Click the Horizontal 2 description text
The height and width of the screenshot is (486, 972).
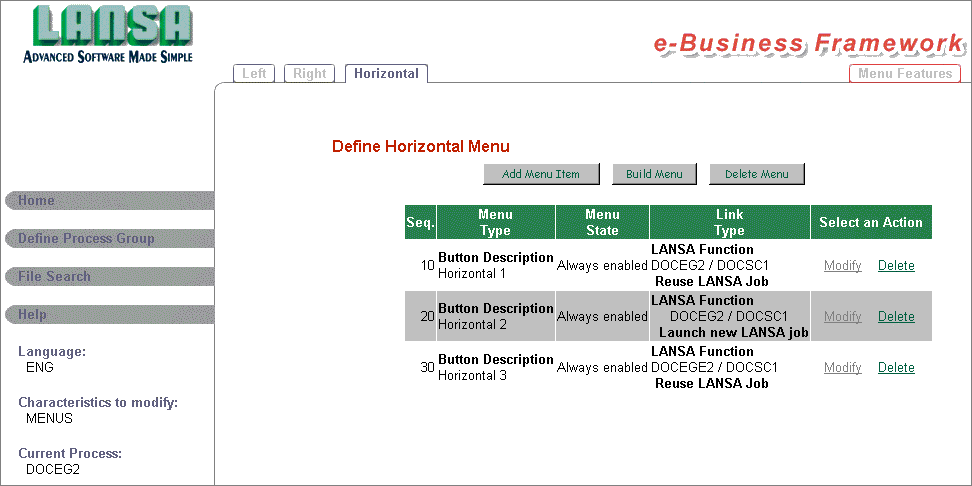(472, 324)
